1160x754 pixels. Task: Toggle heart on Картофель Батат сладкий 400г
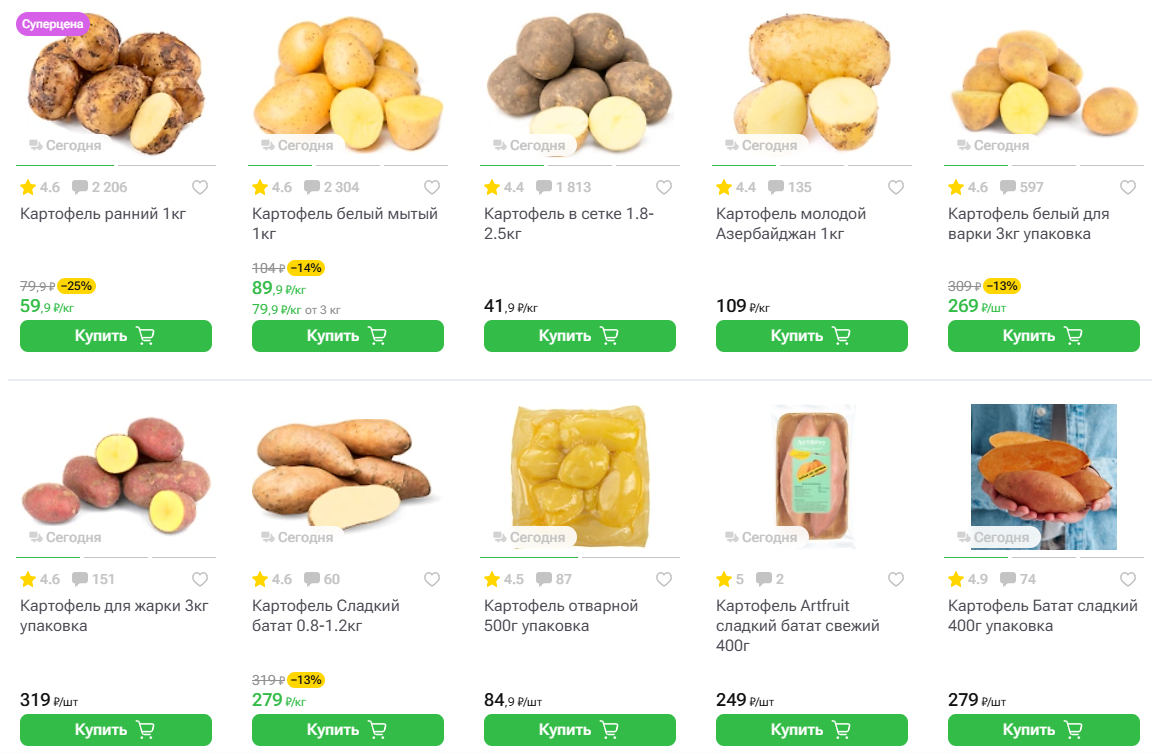[1128, 579]
